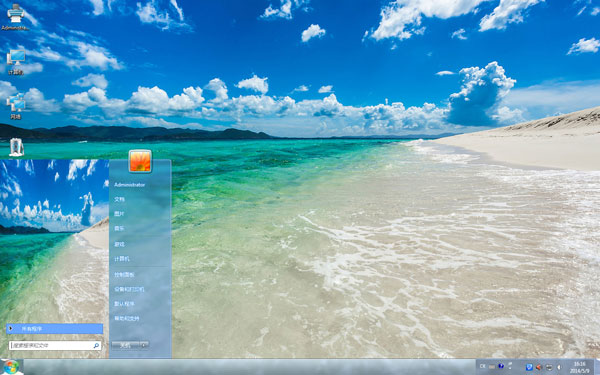Open 文档 (Documents) in Start menu
This screenshot has height=375, width=600.
(x=119, y=199)
